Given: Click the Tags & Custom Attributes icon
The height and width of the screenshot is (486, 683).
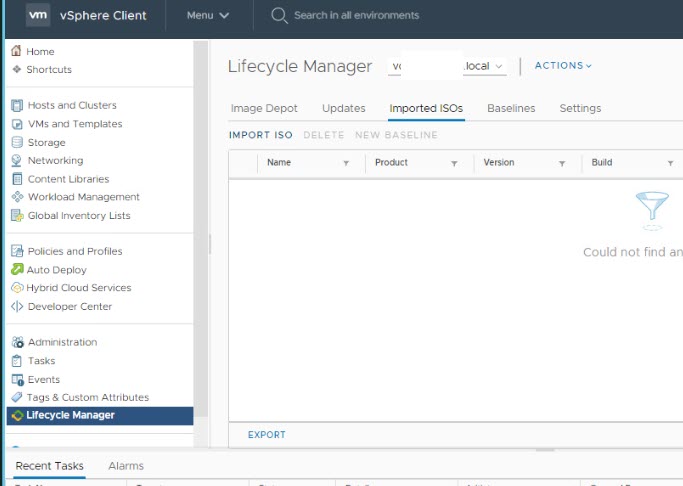Looking at the screenshot, I should (17, 397).
